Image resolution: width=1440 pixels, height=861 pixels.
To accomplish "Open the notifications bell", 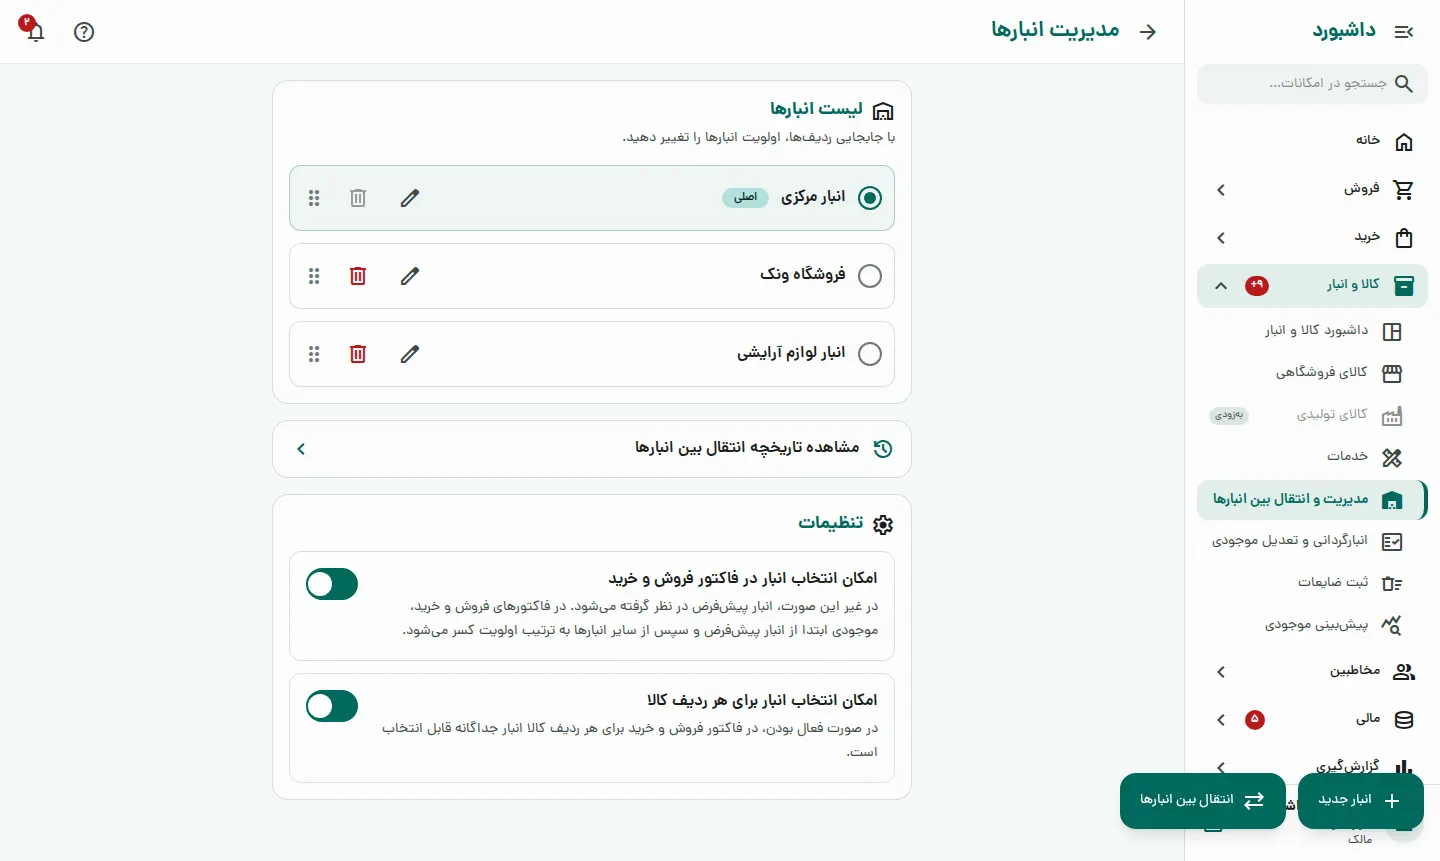I will 35,31.
